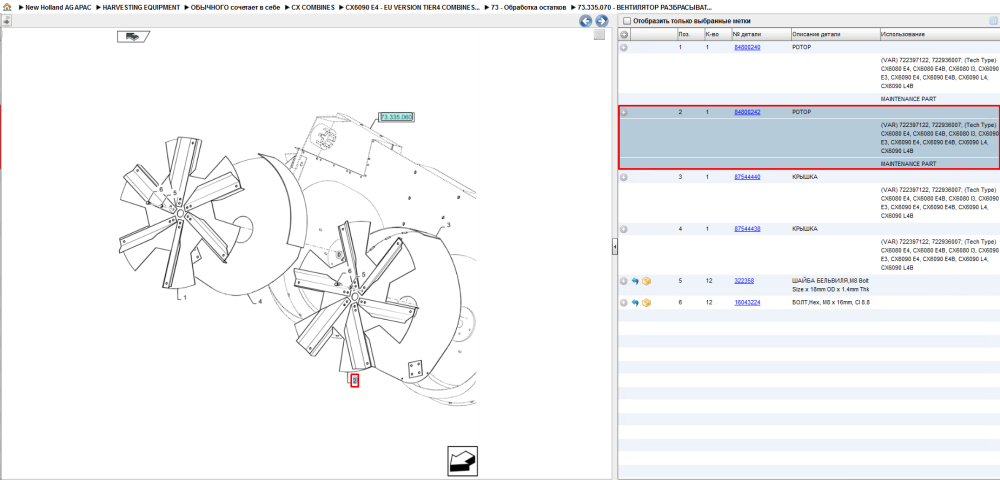Open part number 322358
1000x480 pixels.
tap(744, 281)
